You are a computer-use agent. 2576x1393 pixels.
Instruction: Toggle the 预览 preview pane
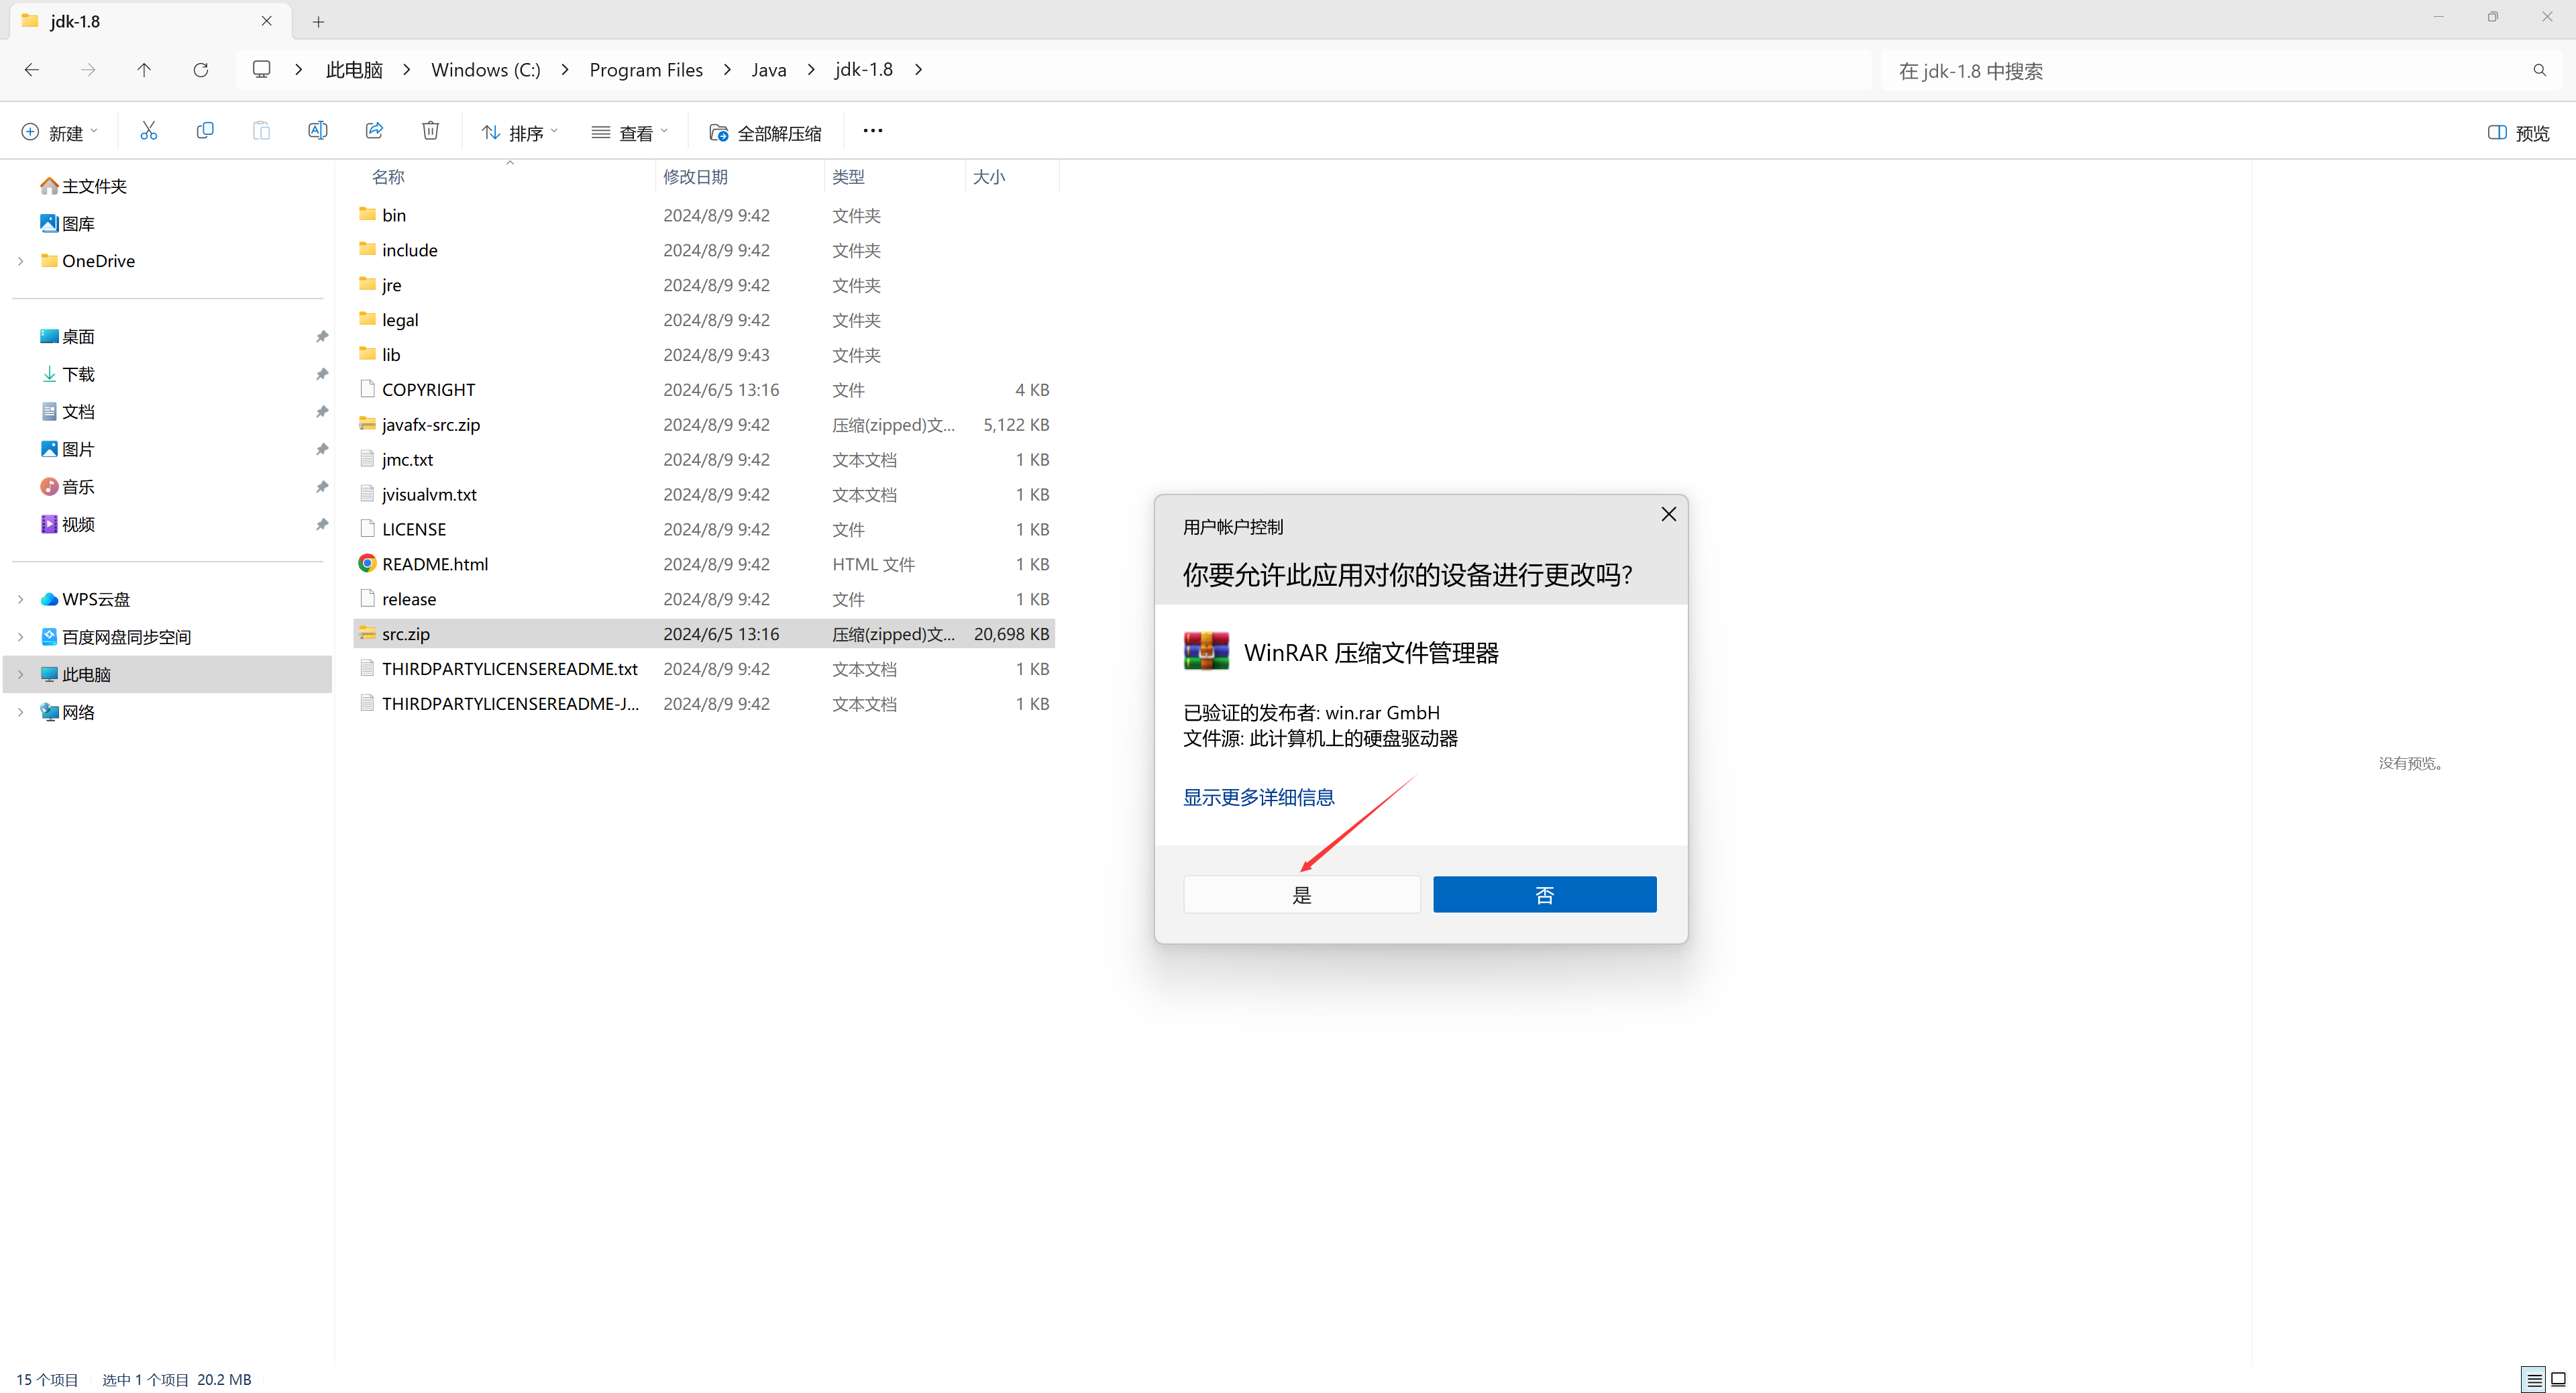click(x=2518, y=133)
